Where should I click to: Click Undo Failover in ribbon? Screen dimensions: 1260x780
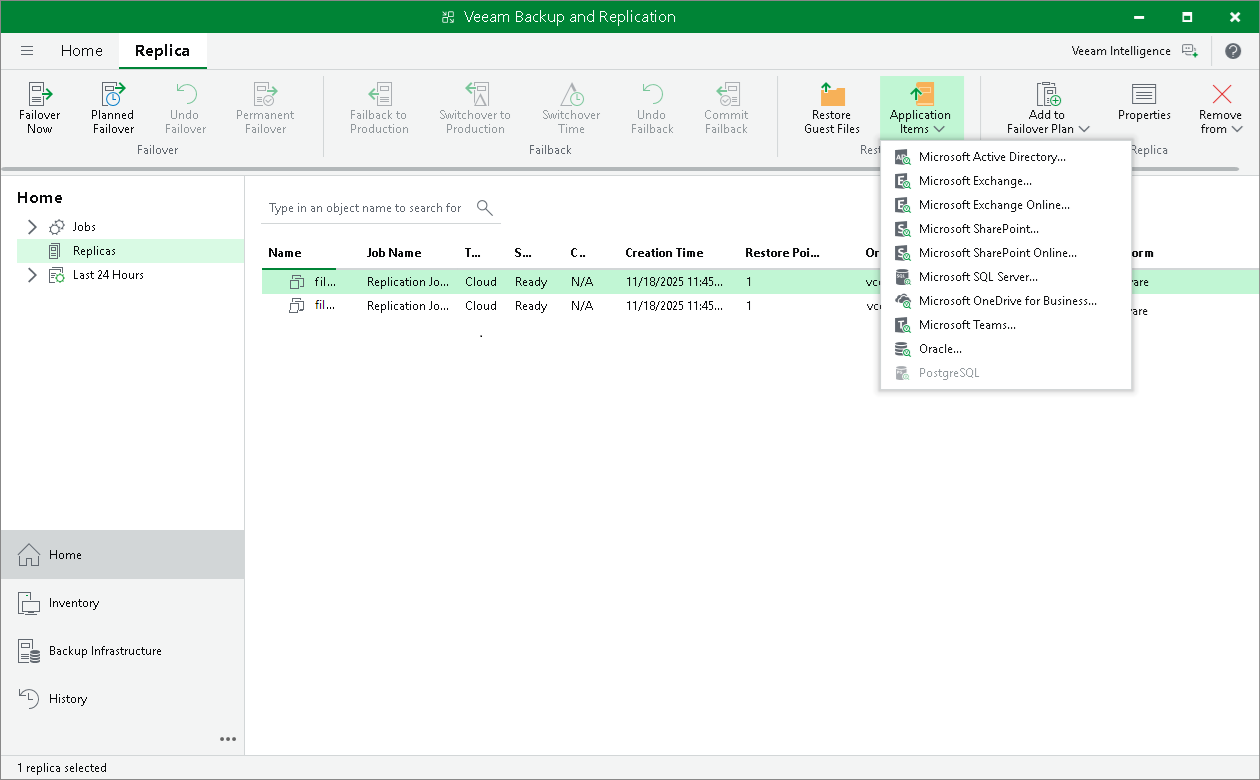coord(186,108)
